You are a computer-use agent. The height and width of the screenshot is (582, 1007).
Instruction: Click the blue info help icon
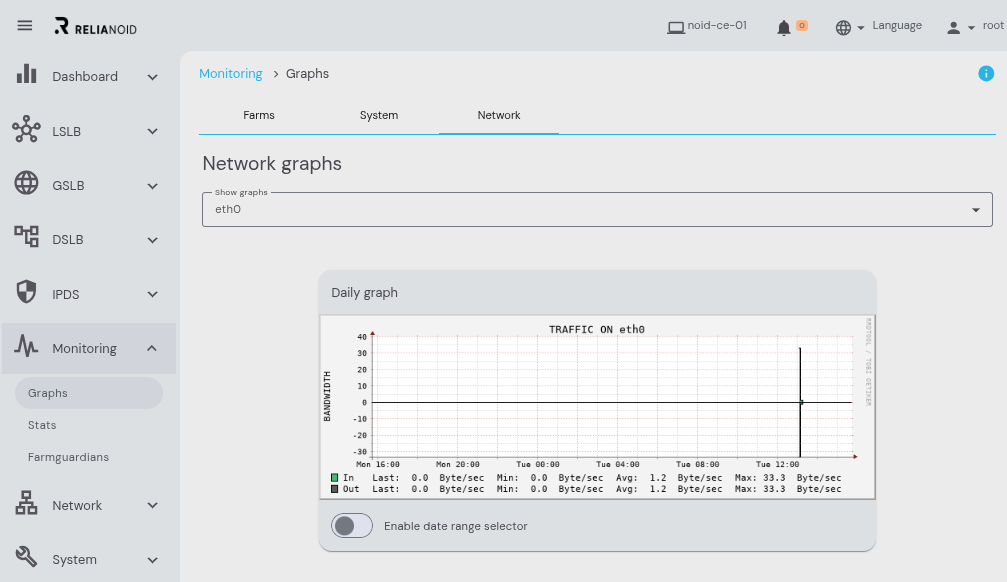986,74
